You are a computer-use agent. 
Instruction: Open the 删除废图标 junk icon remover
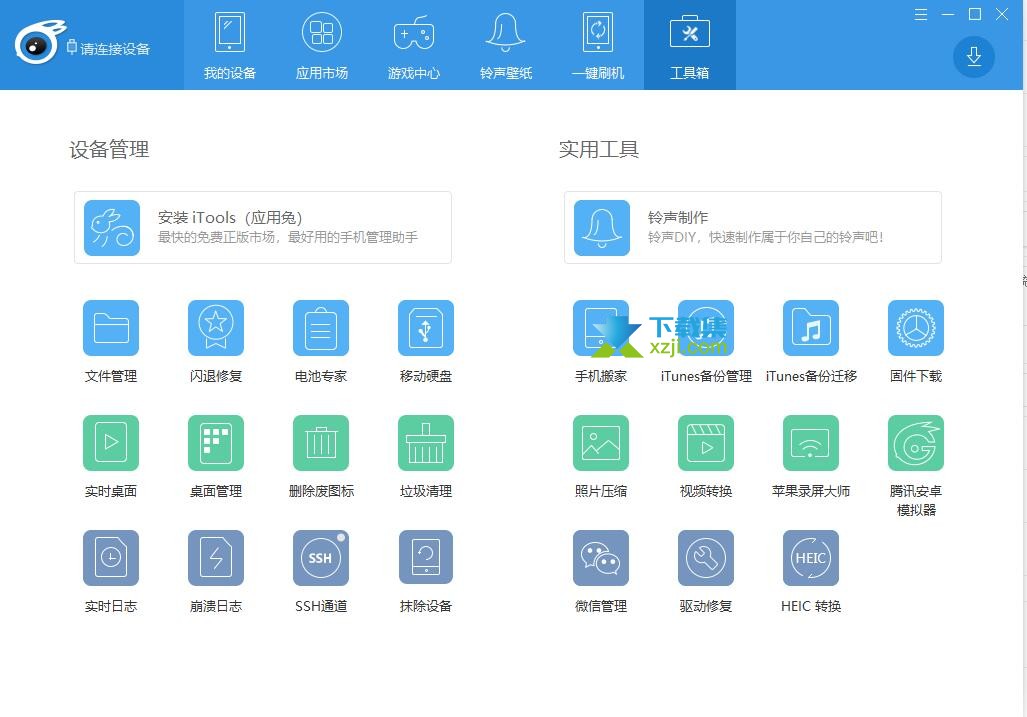tap(321, 443)
